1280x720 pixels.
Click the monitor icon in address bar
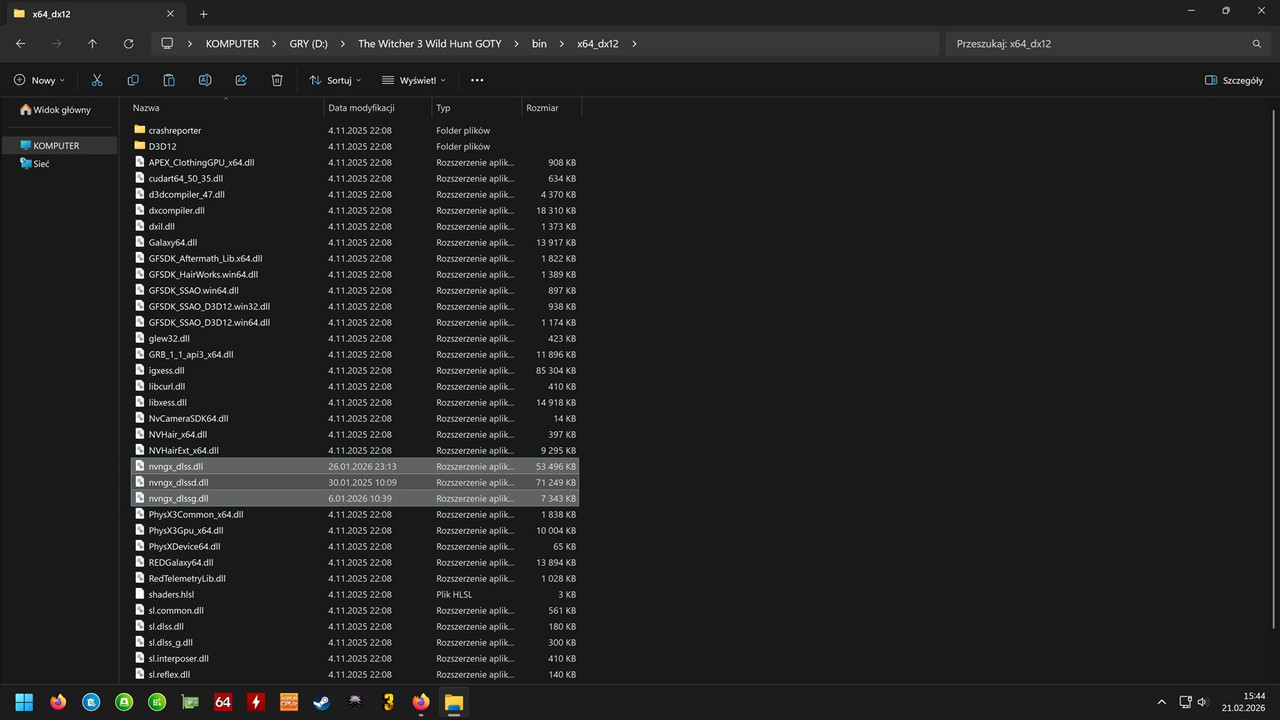click(x=167, y=44)
